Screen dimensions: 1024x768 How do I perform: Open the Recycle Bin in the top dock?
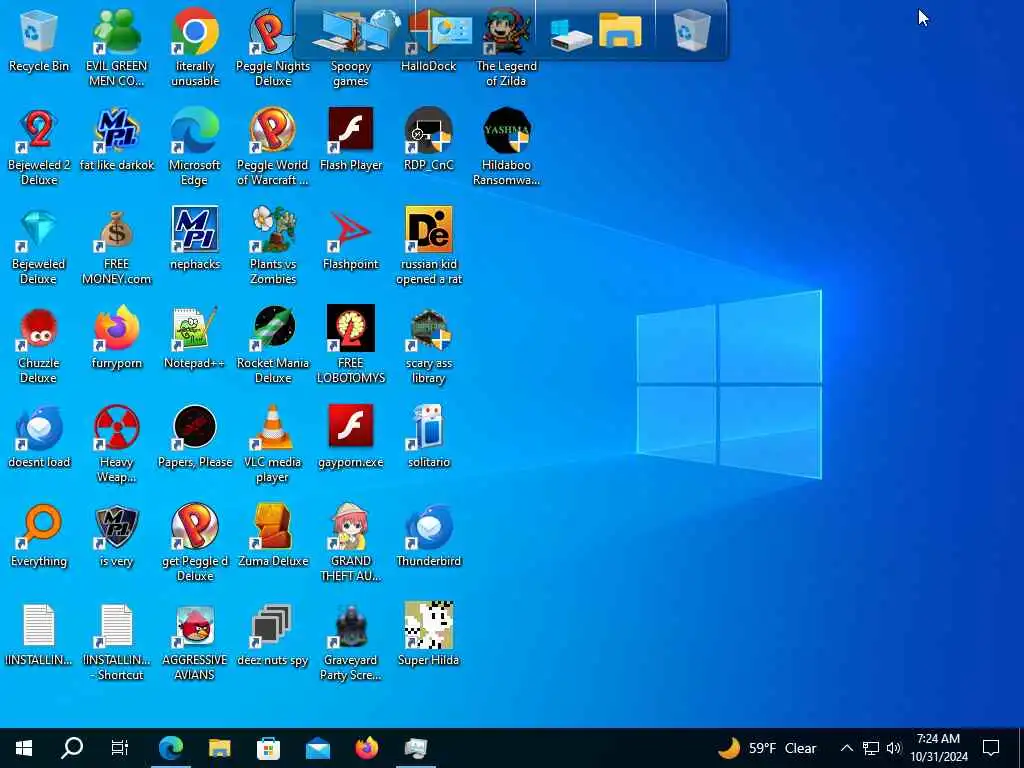pos(691,31)
